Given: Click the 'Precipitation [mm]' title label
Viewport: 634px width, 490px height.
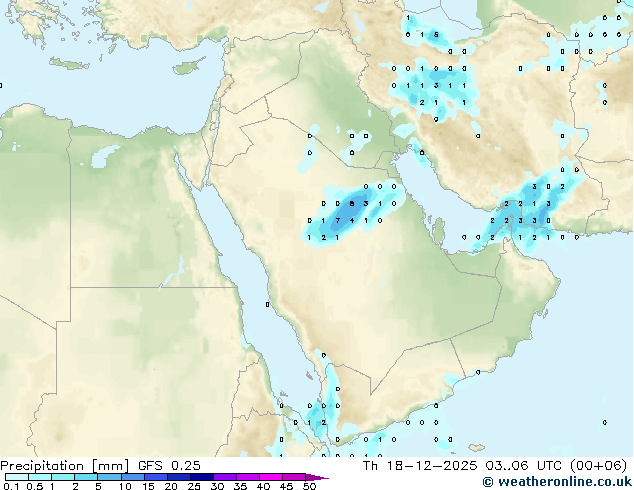Looking at the screenshot, I should point(65,466).
